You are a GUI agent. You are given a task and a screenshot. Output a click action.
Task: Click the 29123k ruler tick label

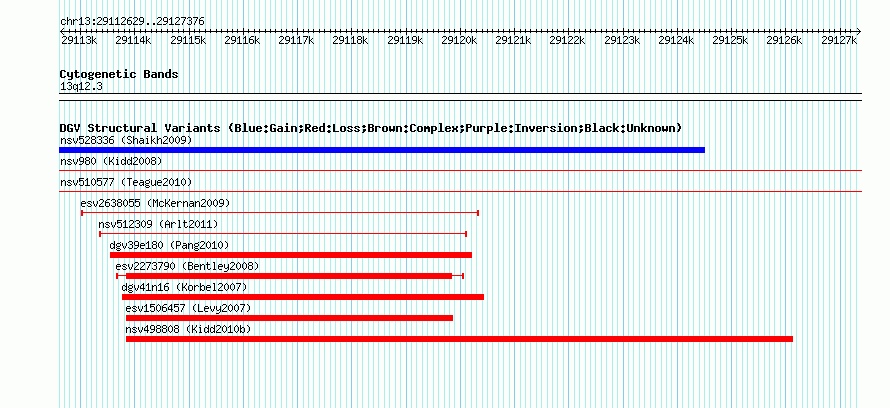click(x=622, y=40)
